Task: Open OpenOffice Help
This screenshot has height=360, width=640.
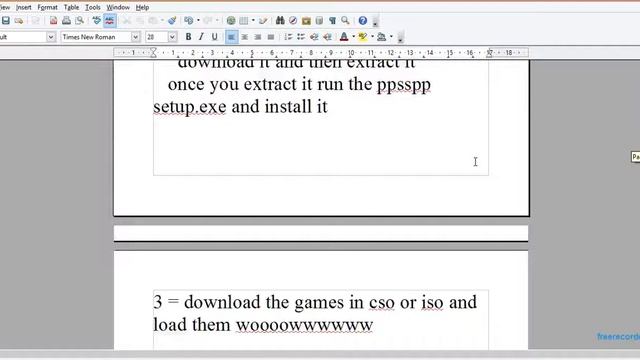Action: coord(362,20)
